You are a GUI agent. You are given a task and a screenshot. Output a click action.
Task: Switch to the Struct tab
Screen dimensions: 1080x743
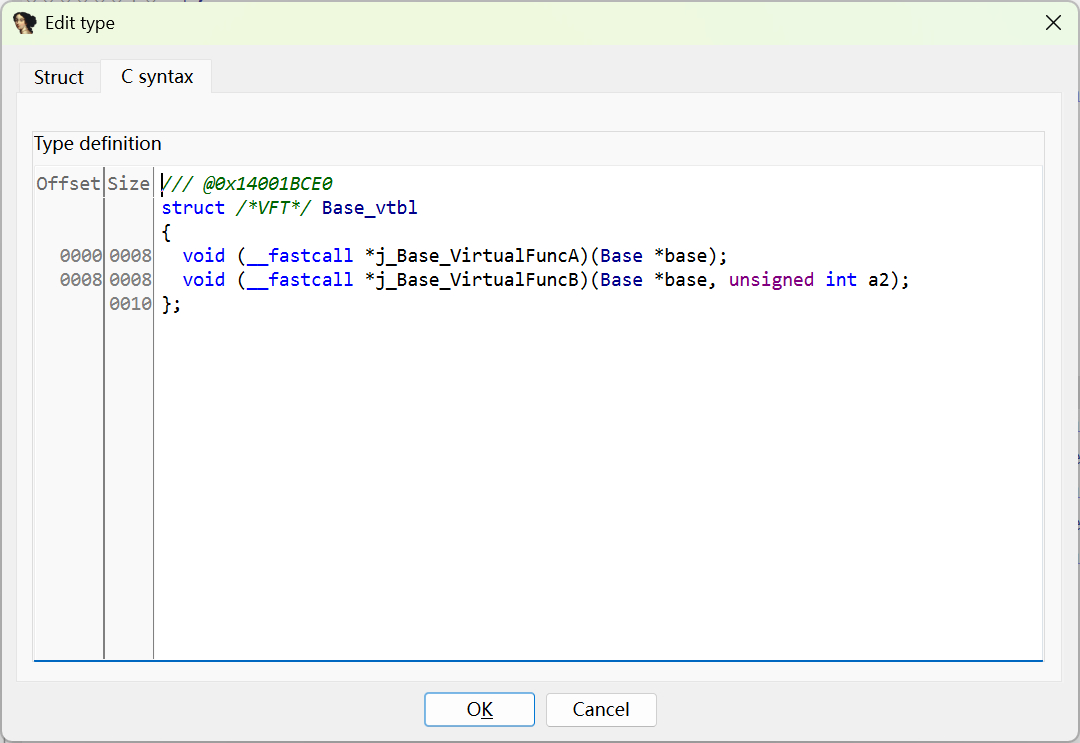(x=59, y=77)
